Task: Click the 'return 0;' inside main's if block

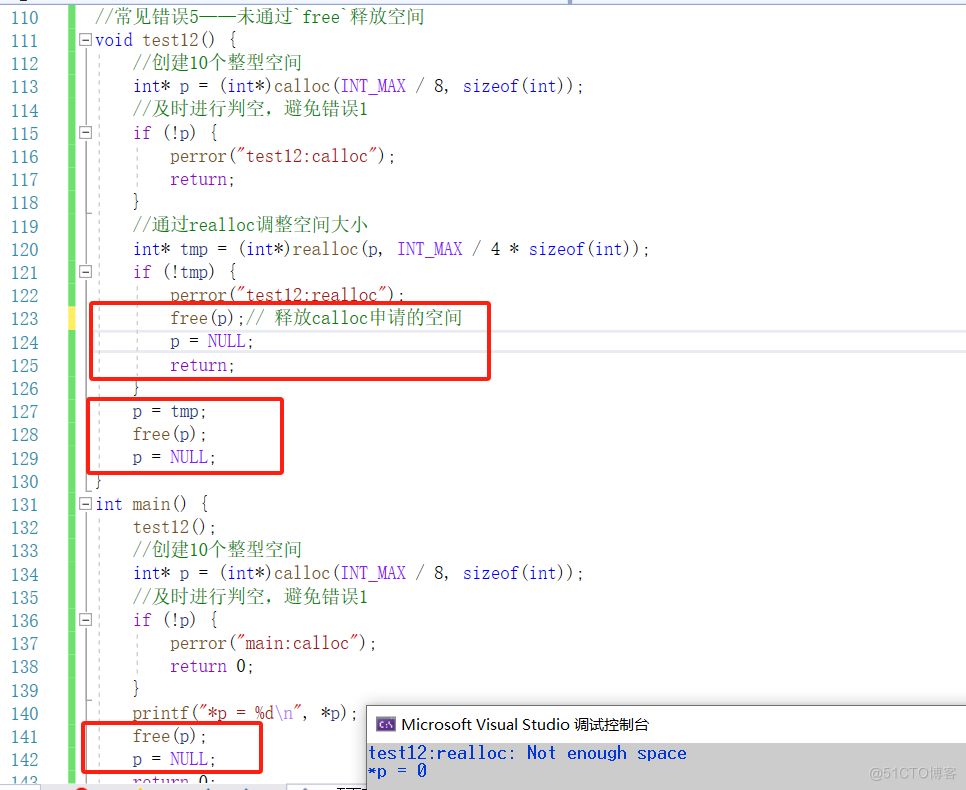Action: (x=211, y=666)
